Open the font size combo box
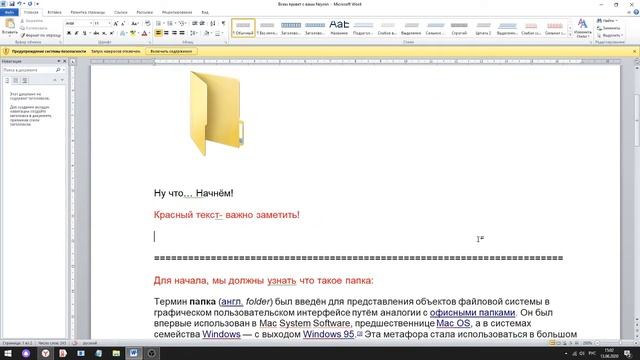The width and height of the screenshot is (640, 360). (102, 24)
